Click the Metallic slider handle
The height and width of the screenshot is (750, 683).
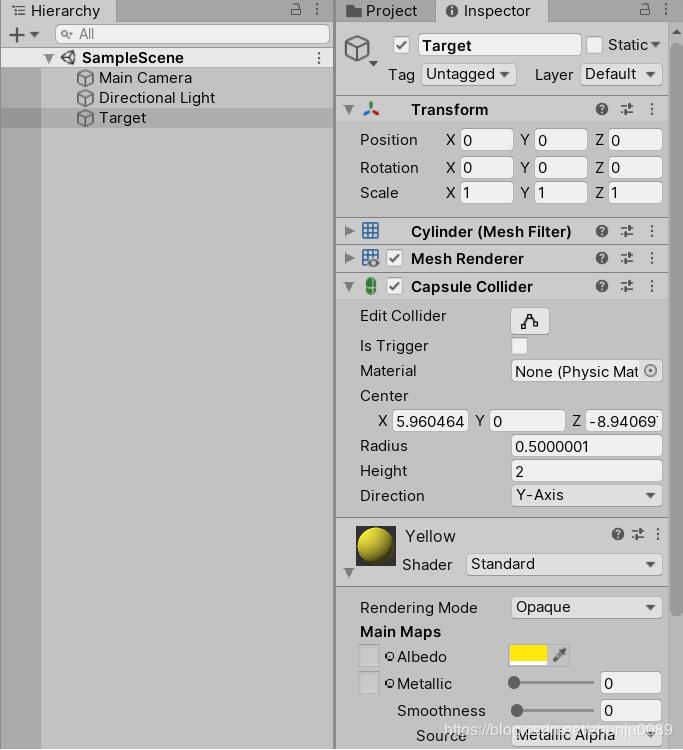(x=514, y=683)
